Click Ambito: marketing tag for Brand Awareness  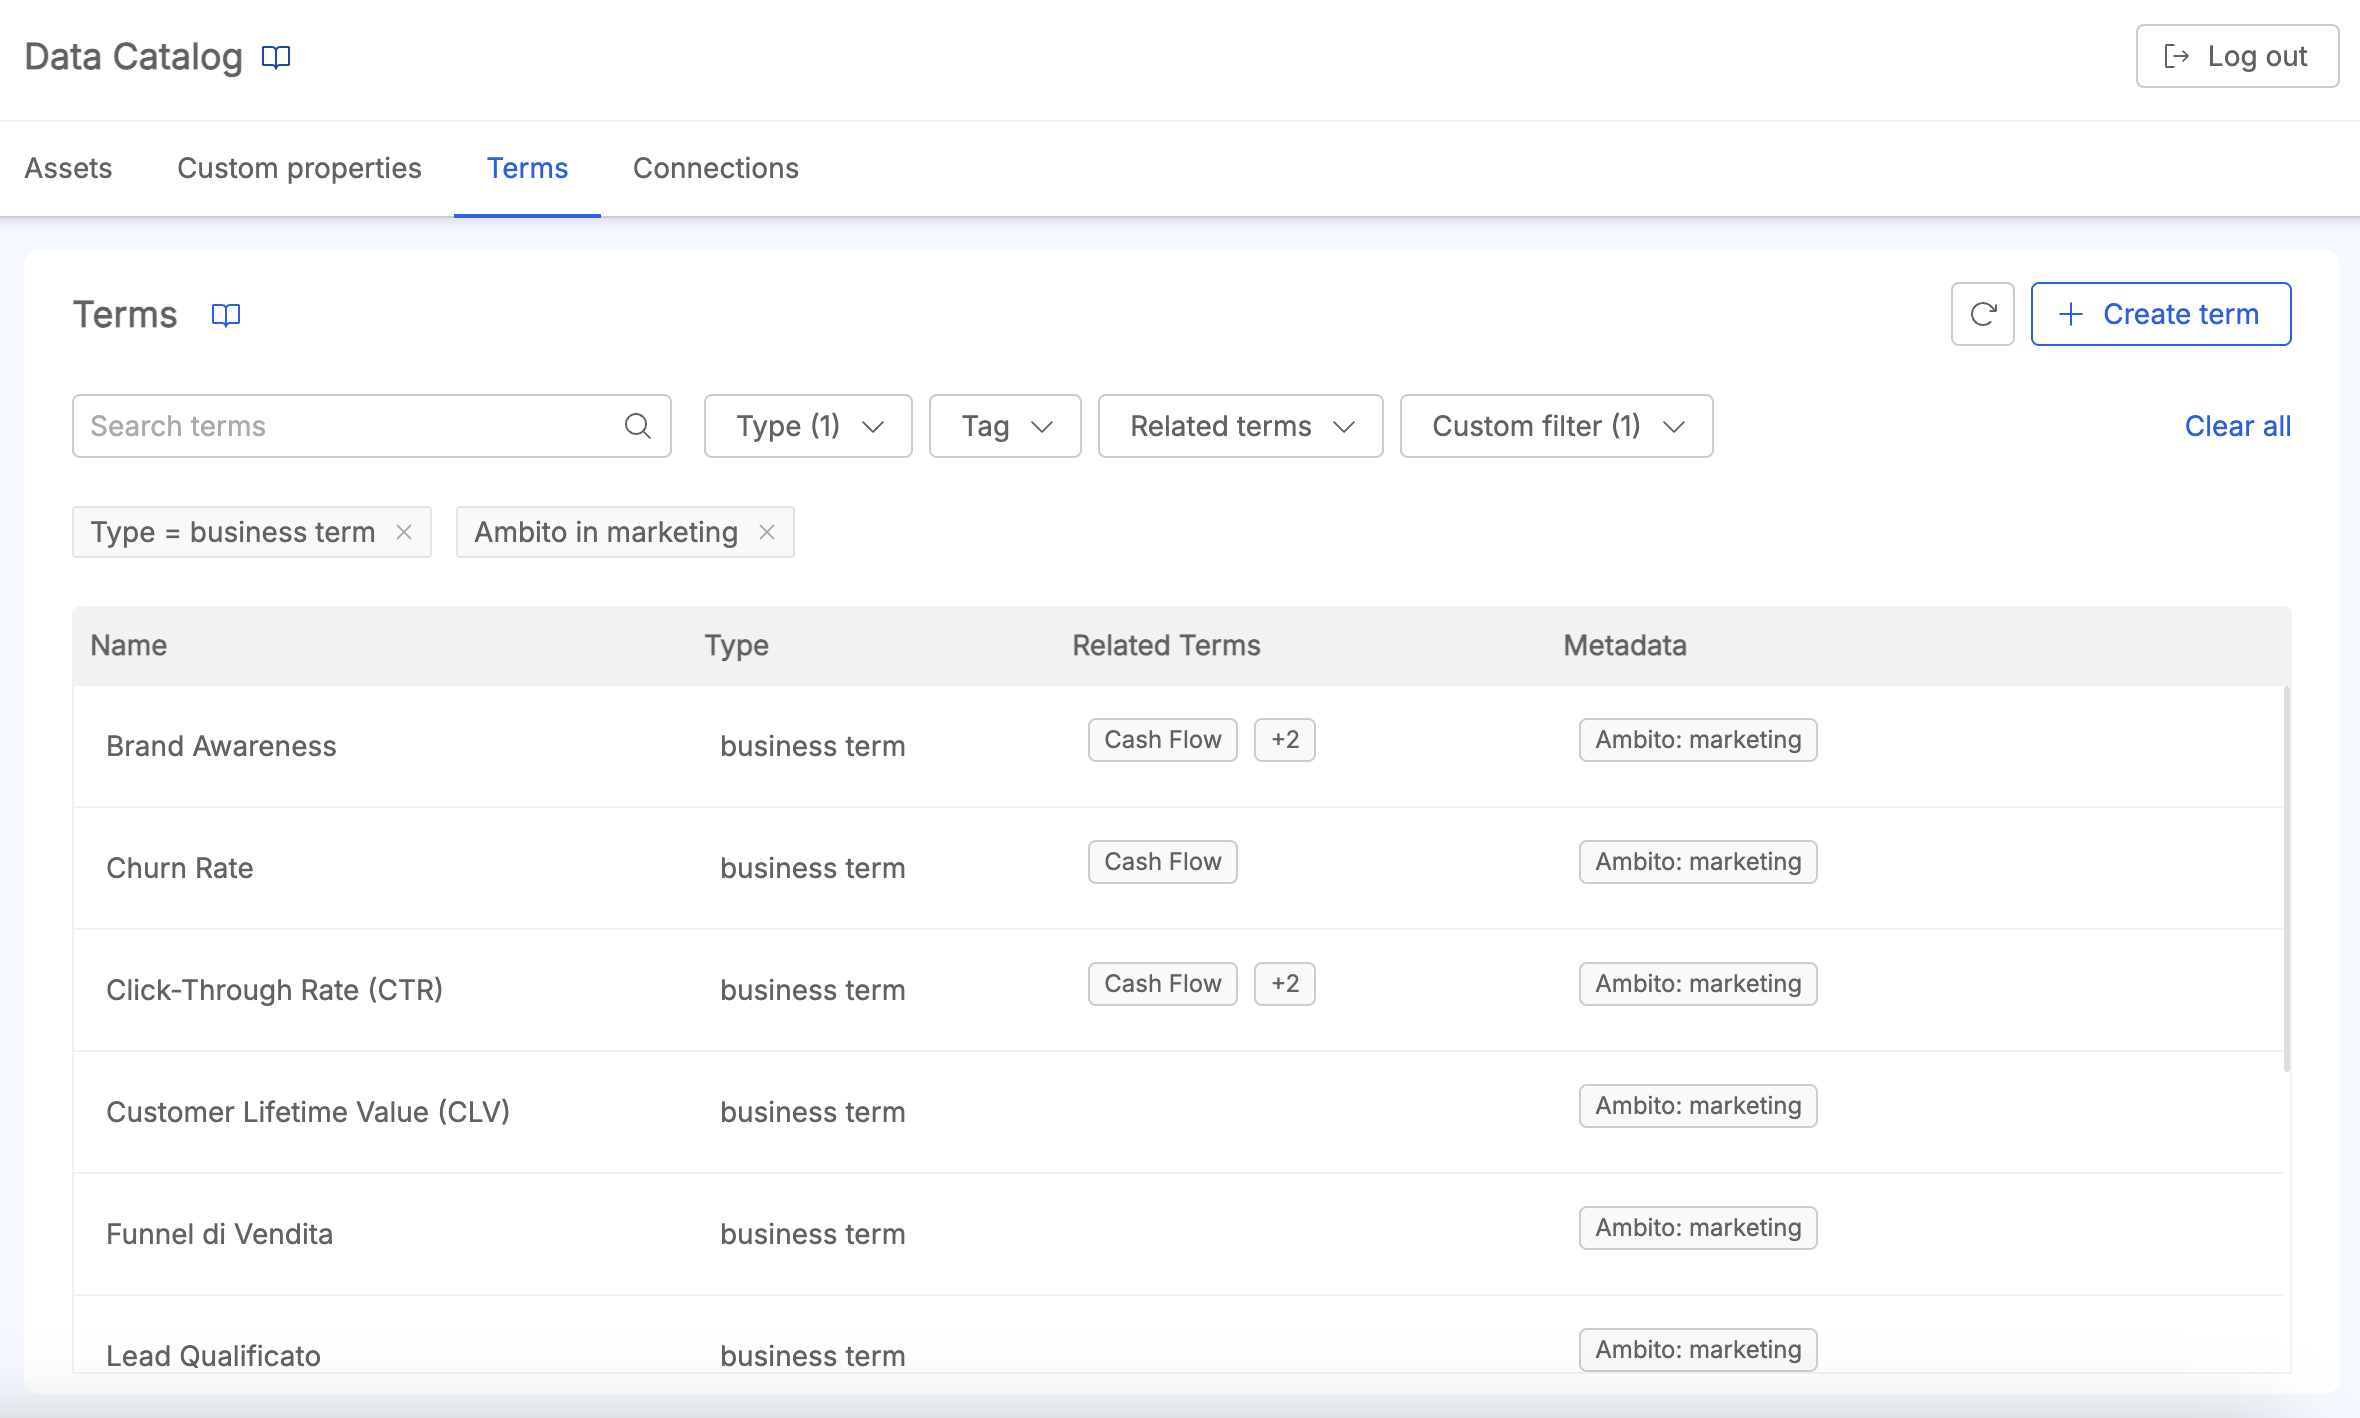click(x=1698, y=740)
